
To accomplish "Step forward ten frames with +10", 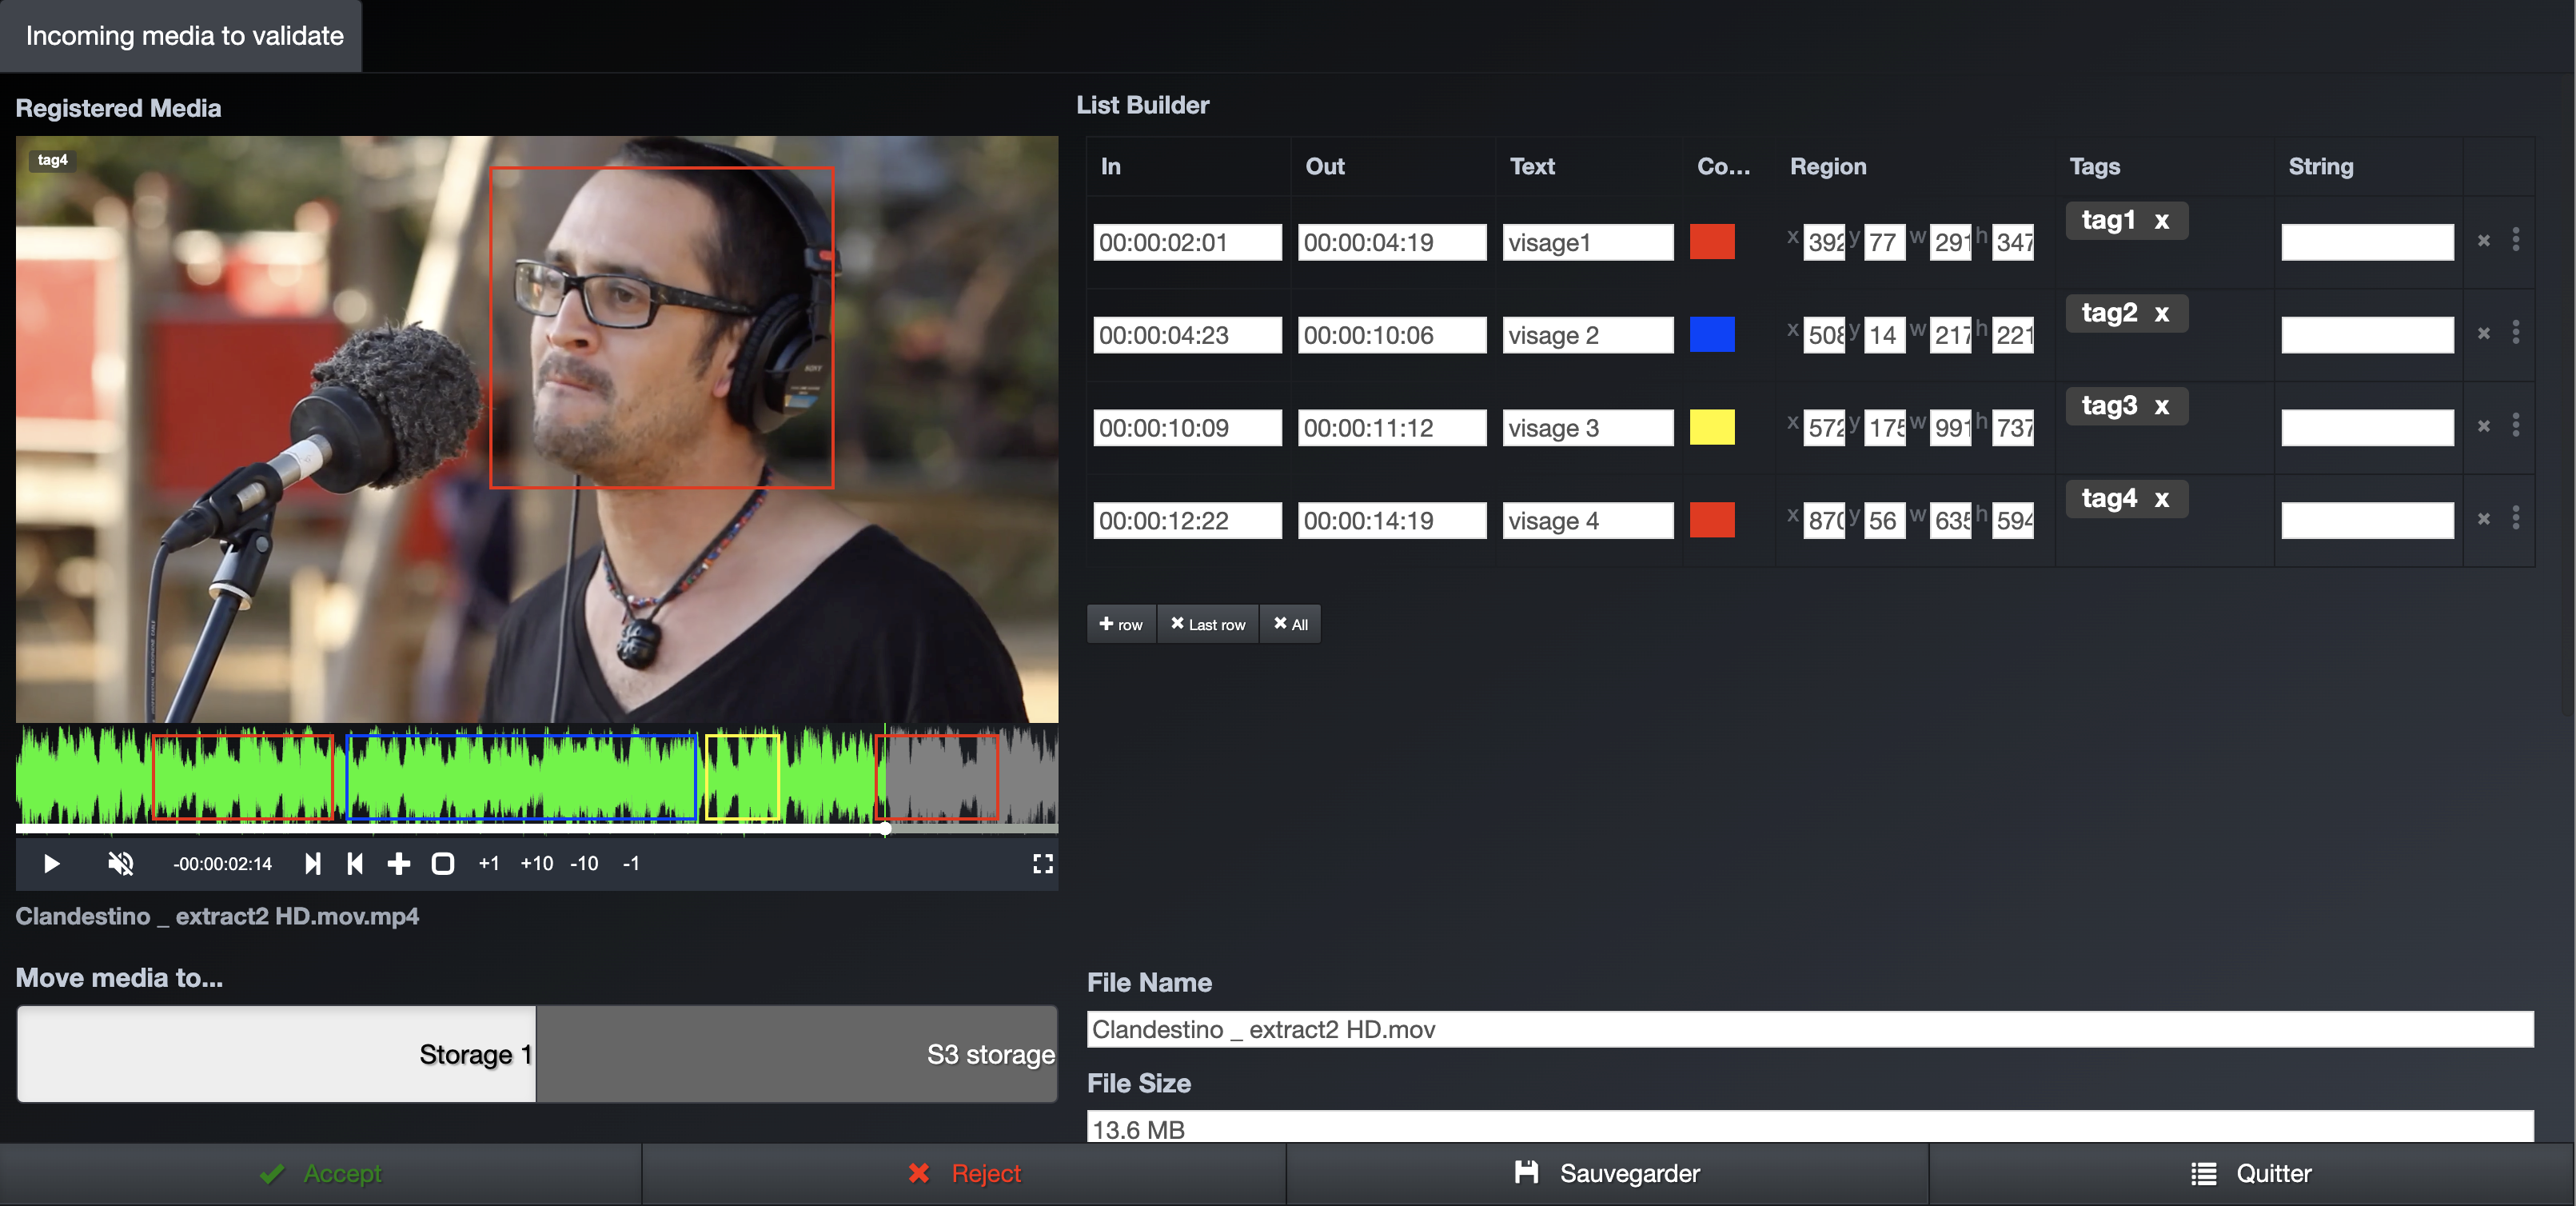I will (x=536, y=863).
